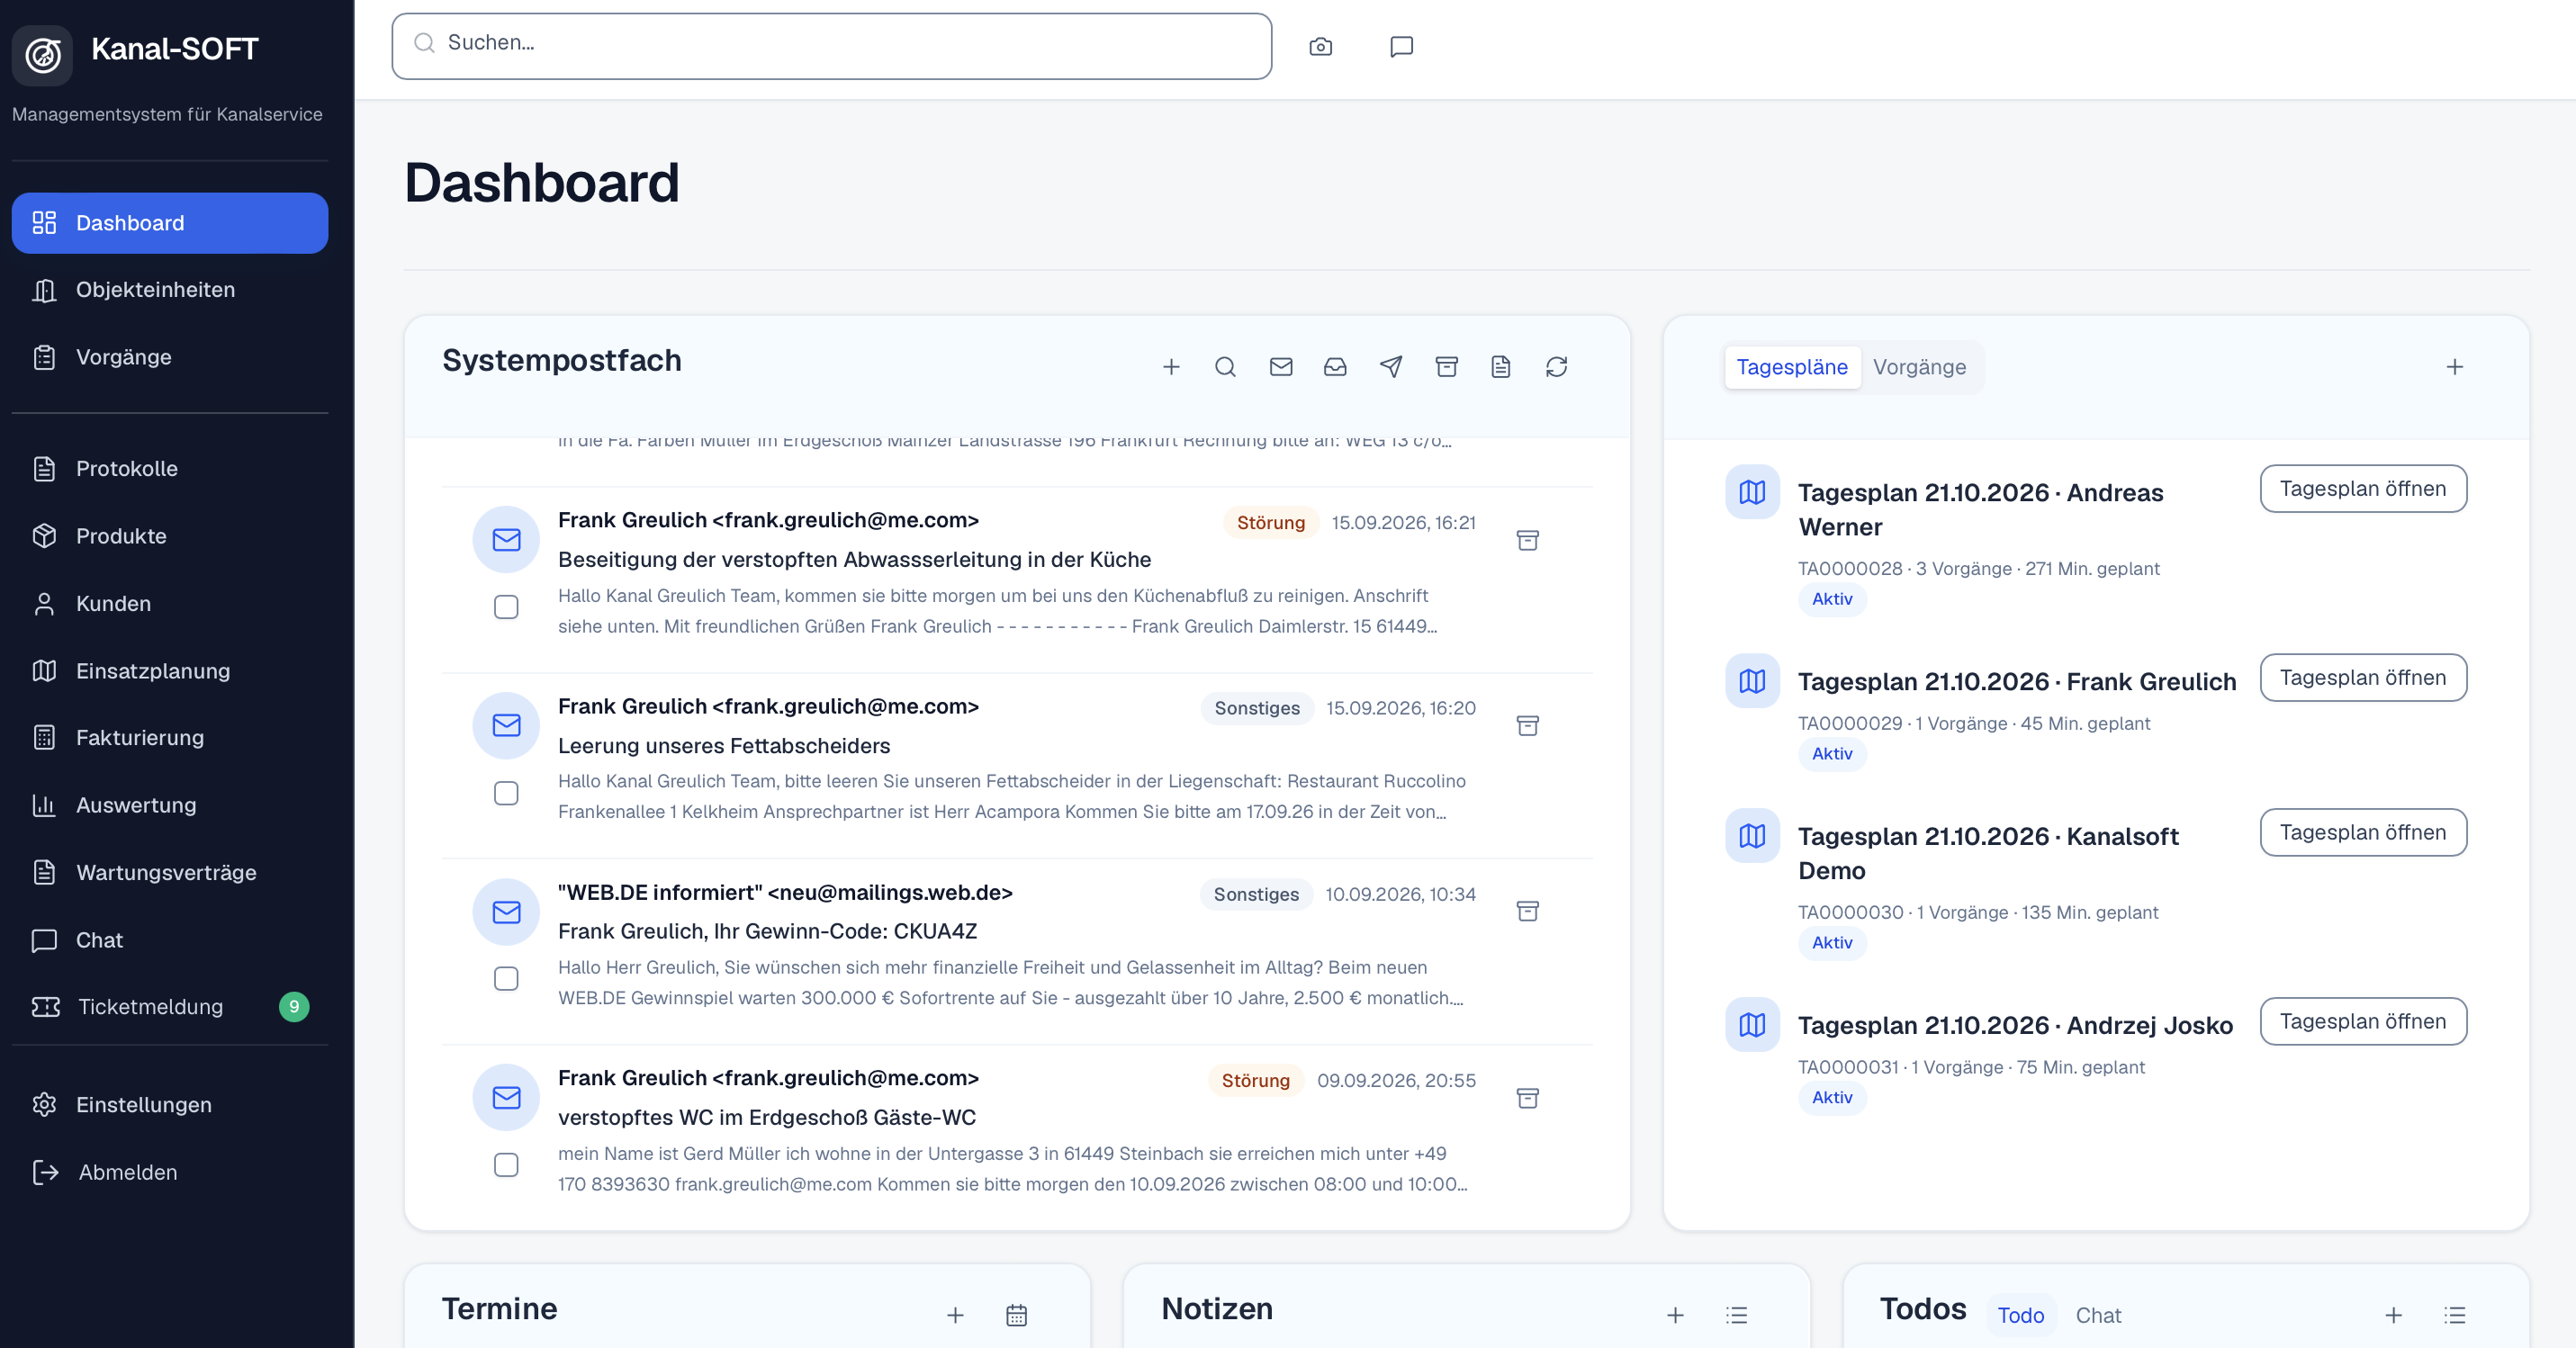This screenshot has height=1348, width=2576.
Task: Select checkbox for Leerung unseres Fettabscheiders email
Action: (506, 793)
